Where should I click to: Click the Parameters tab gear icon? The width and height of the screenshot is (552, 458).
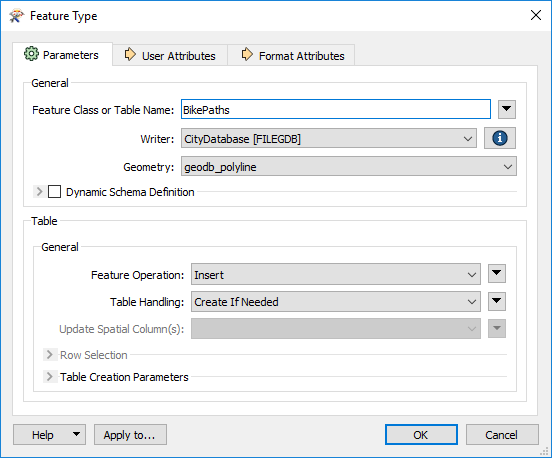click(31, 54)
